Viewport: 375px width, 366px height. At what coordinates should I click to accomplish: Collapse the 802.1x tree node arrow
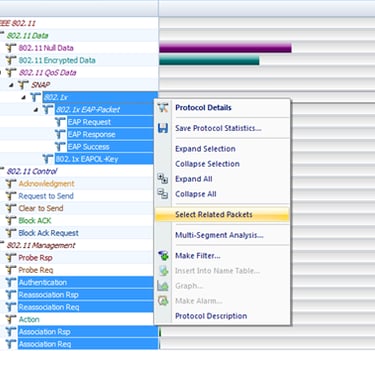point(24,97)
